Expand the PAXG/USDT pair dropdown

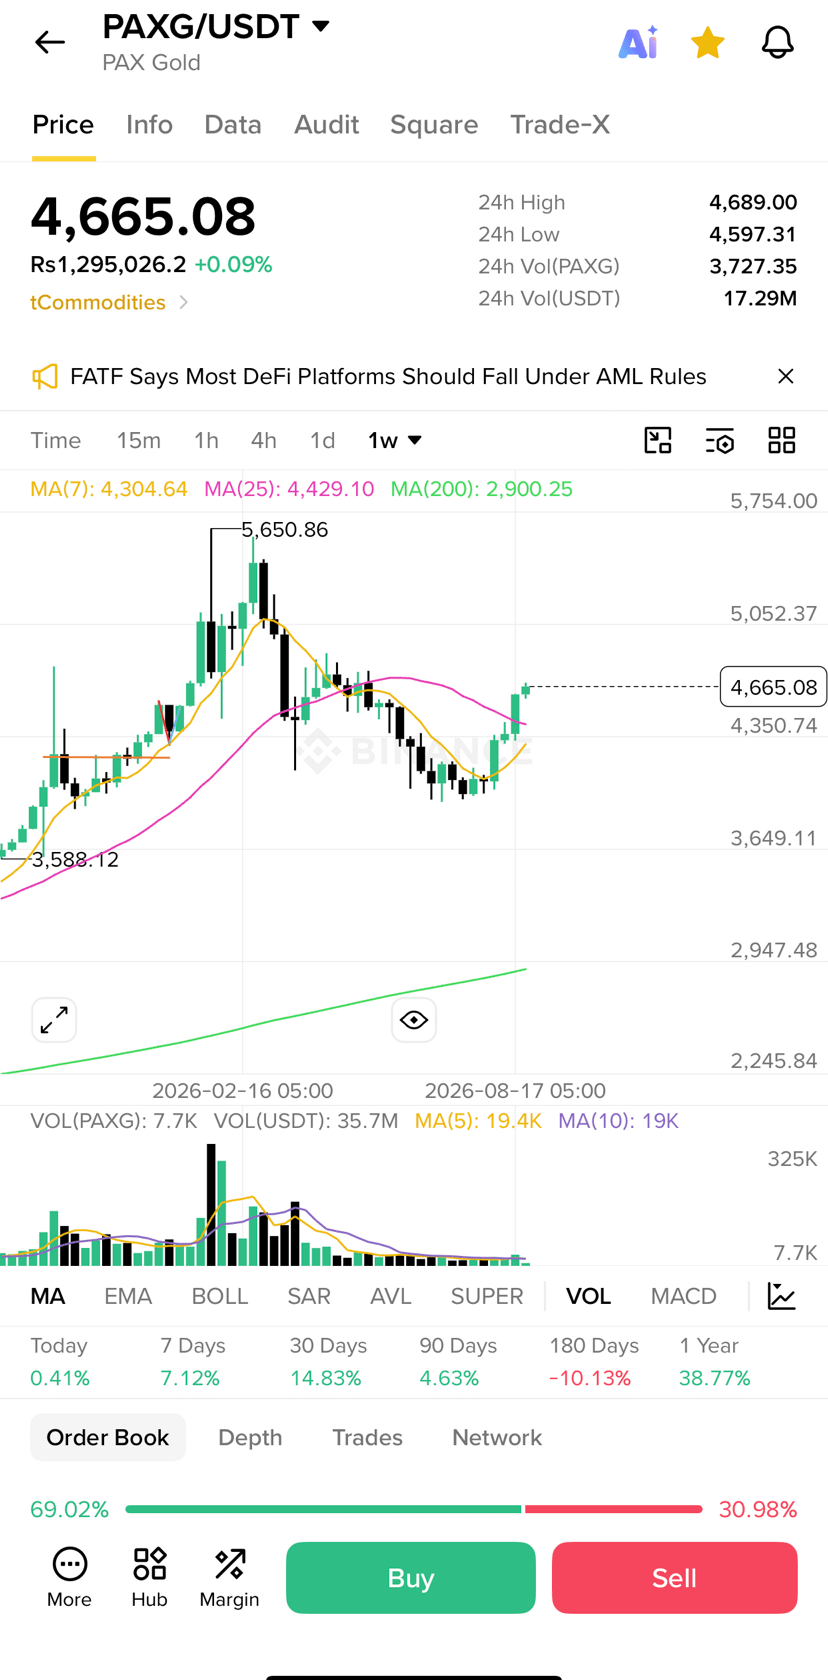[321, 26]
